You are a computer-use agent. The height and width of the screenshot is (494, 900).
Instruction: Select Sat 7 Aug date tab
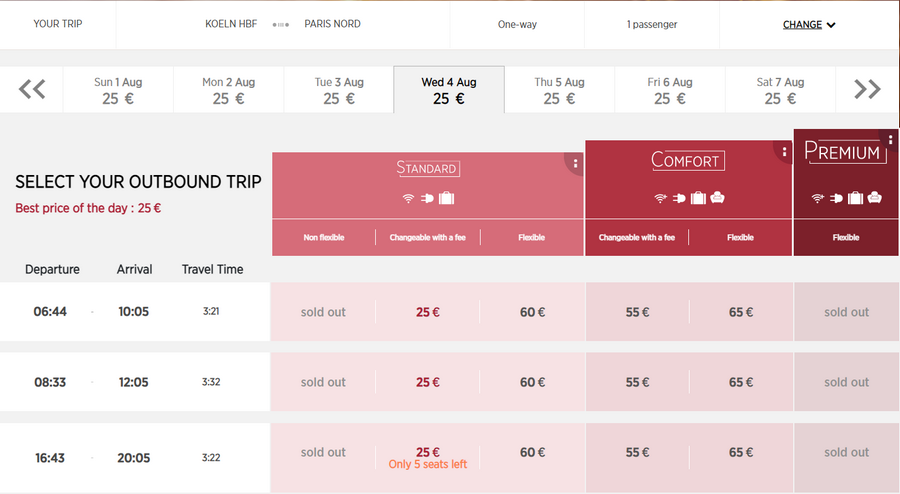coord(780,90)
